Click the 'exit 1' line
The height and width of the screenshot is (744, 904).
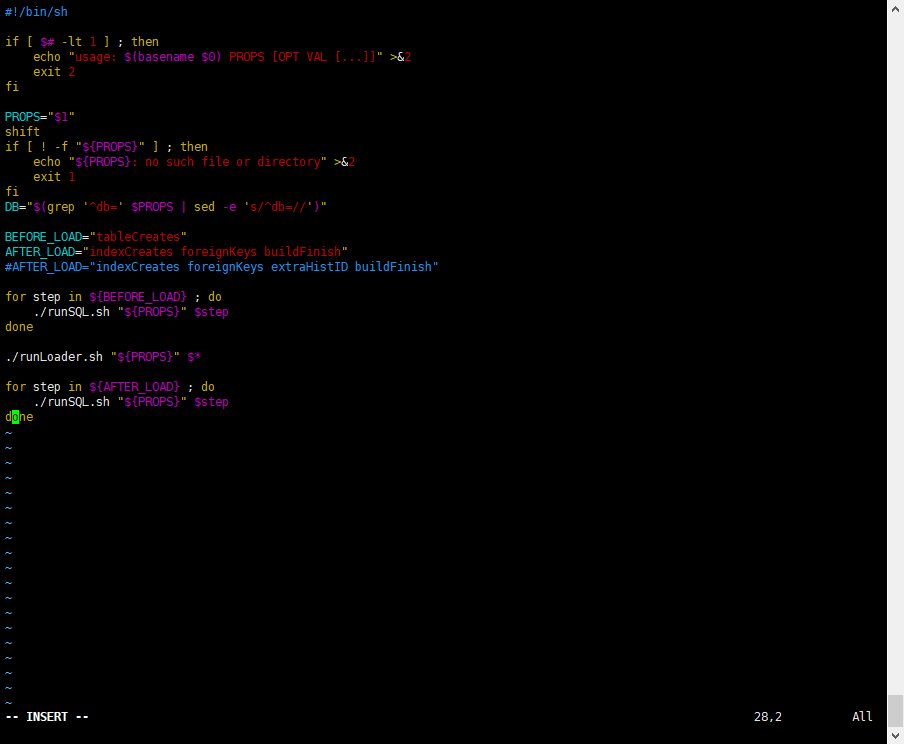point(54,176)
